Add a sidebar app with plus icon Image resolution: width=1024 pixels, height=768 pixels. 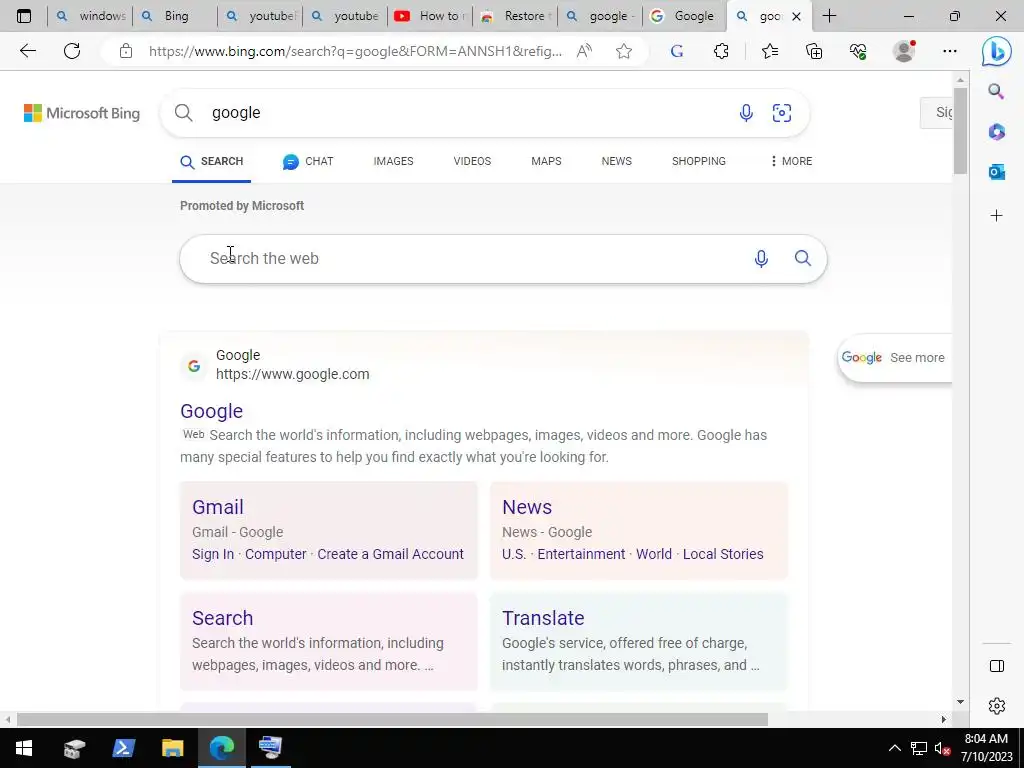click(x=996, y=216)
